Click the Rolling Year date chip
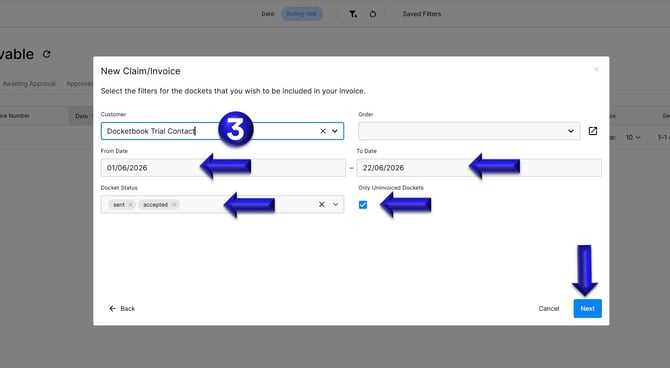 click(302, 14)
